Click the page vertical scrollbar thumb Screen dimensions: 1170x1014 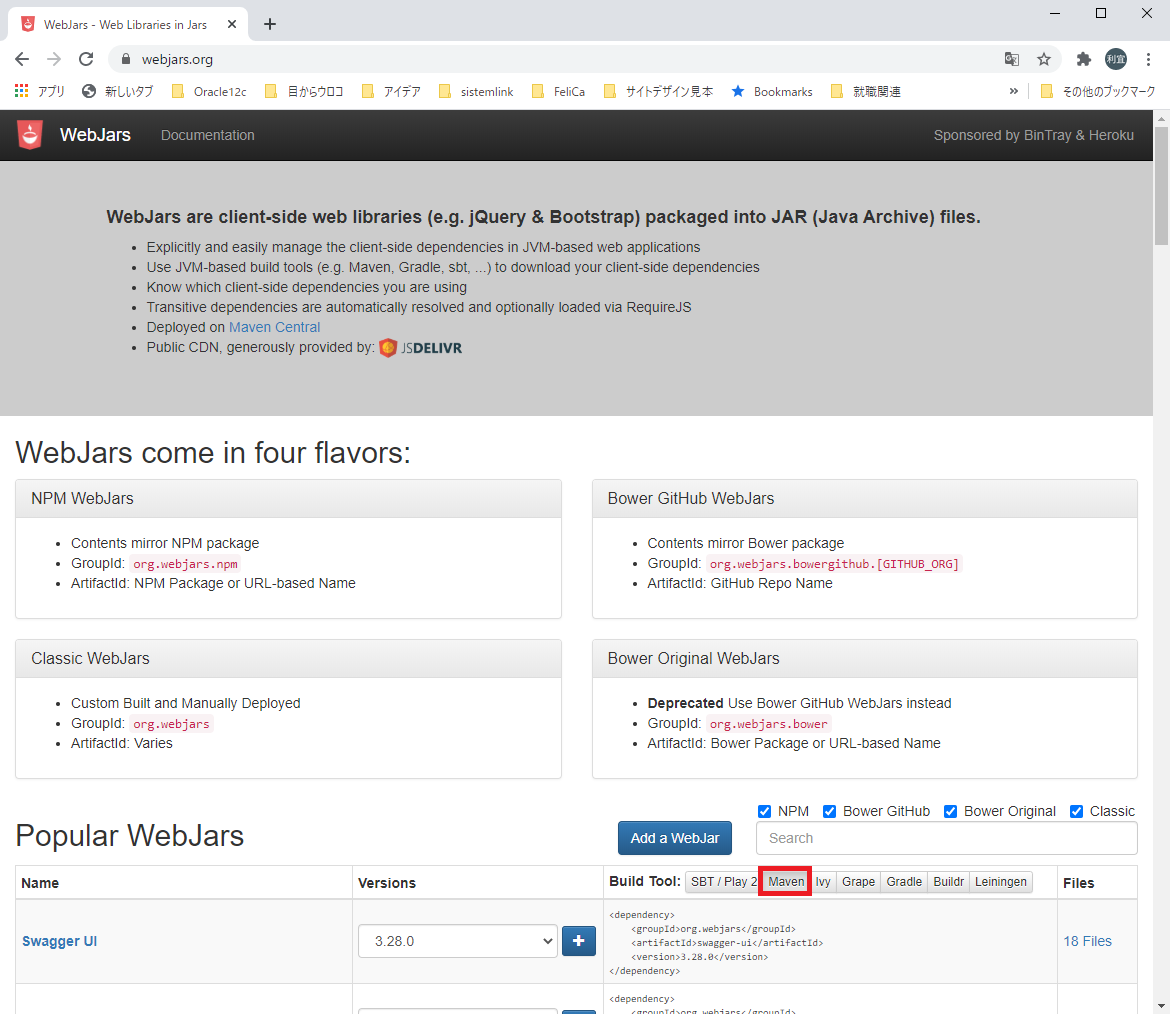point(1162,185)
